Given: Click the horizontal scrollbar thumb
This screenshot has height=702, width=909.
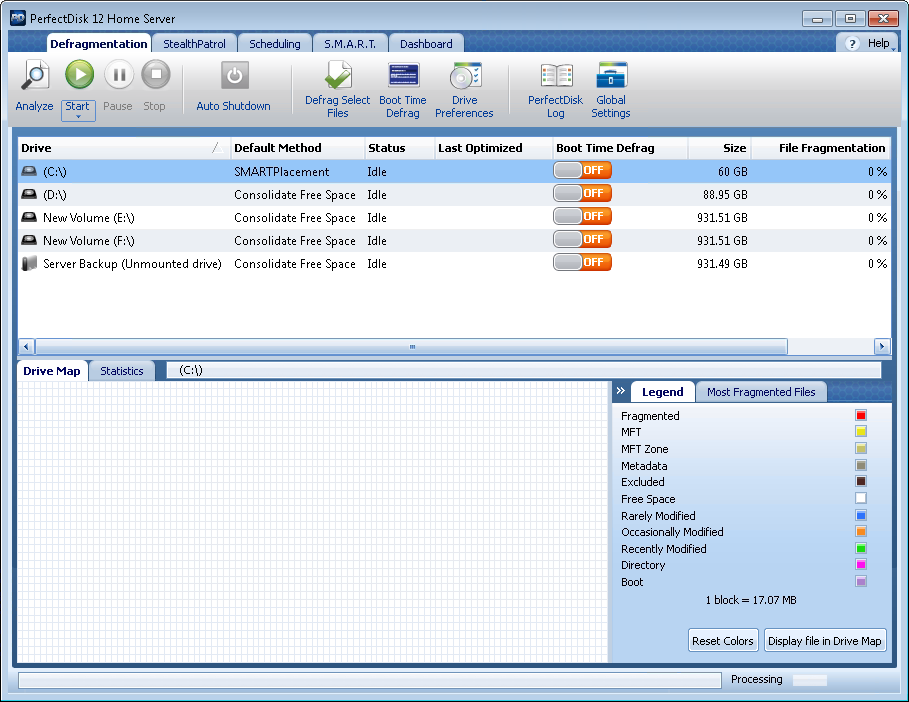Looking at the screenshot, I should click(412, 347).
